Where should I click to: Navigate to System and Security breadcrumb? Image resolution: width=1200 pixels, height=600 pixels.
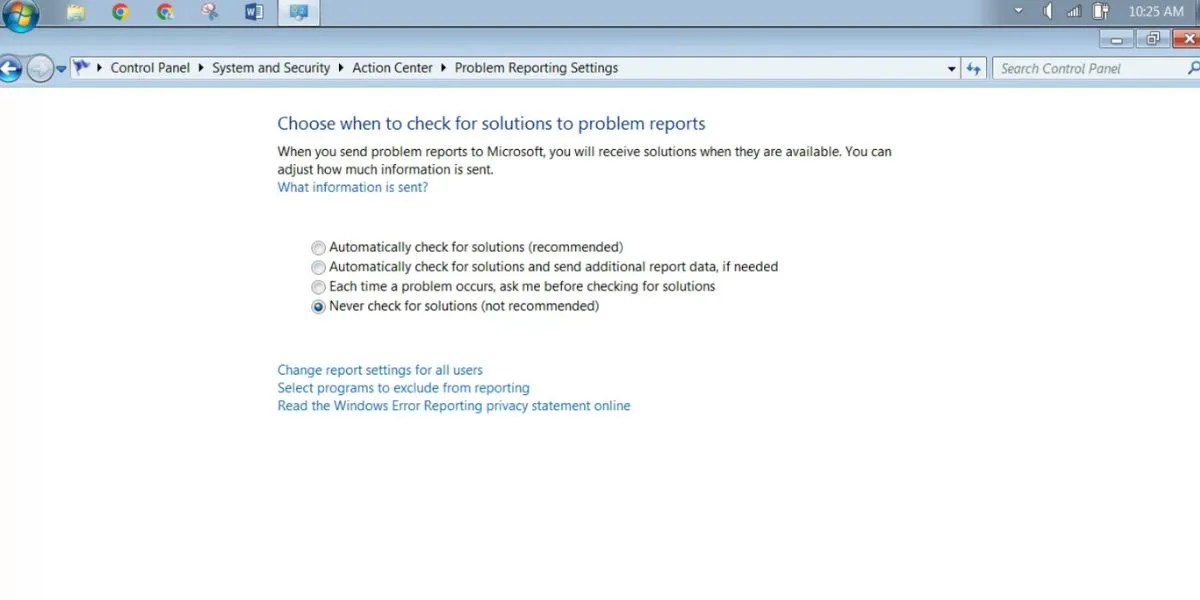tap(271, 67)
